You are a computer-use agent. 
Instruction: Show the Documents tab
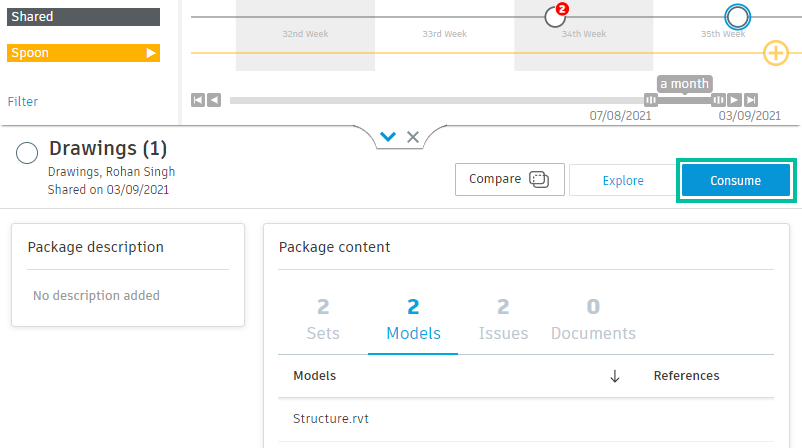point(593,320)
